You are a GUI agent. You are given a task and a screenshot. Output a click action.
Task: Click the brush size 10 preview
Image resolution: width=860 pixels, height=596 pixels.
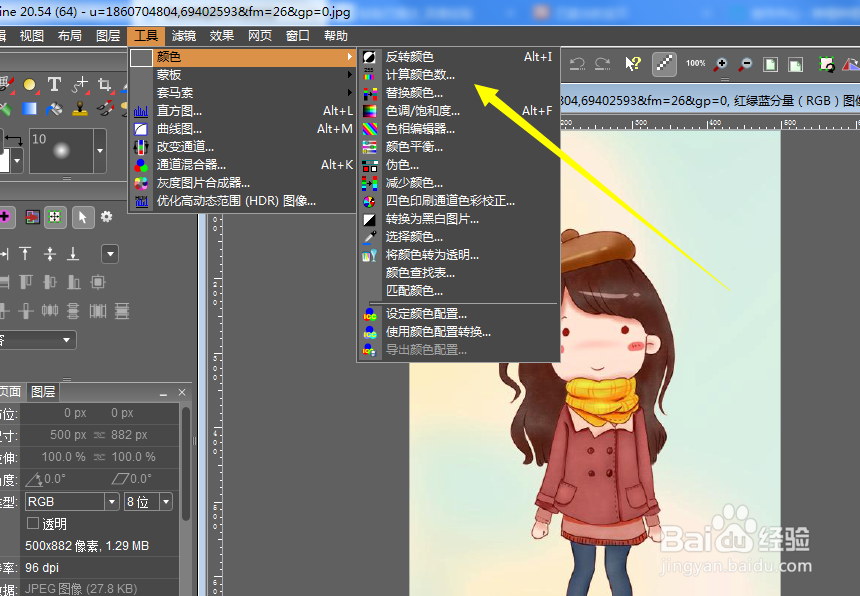61,151
